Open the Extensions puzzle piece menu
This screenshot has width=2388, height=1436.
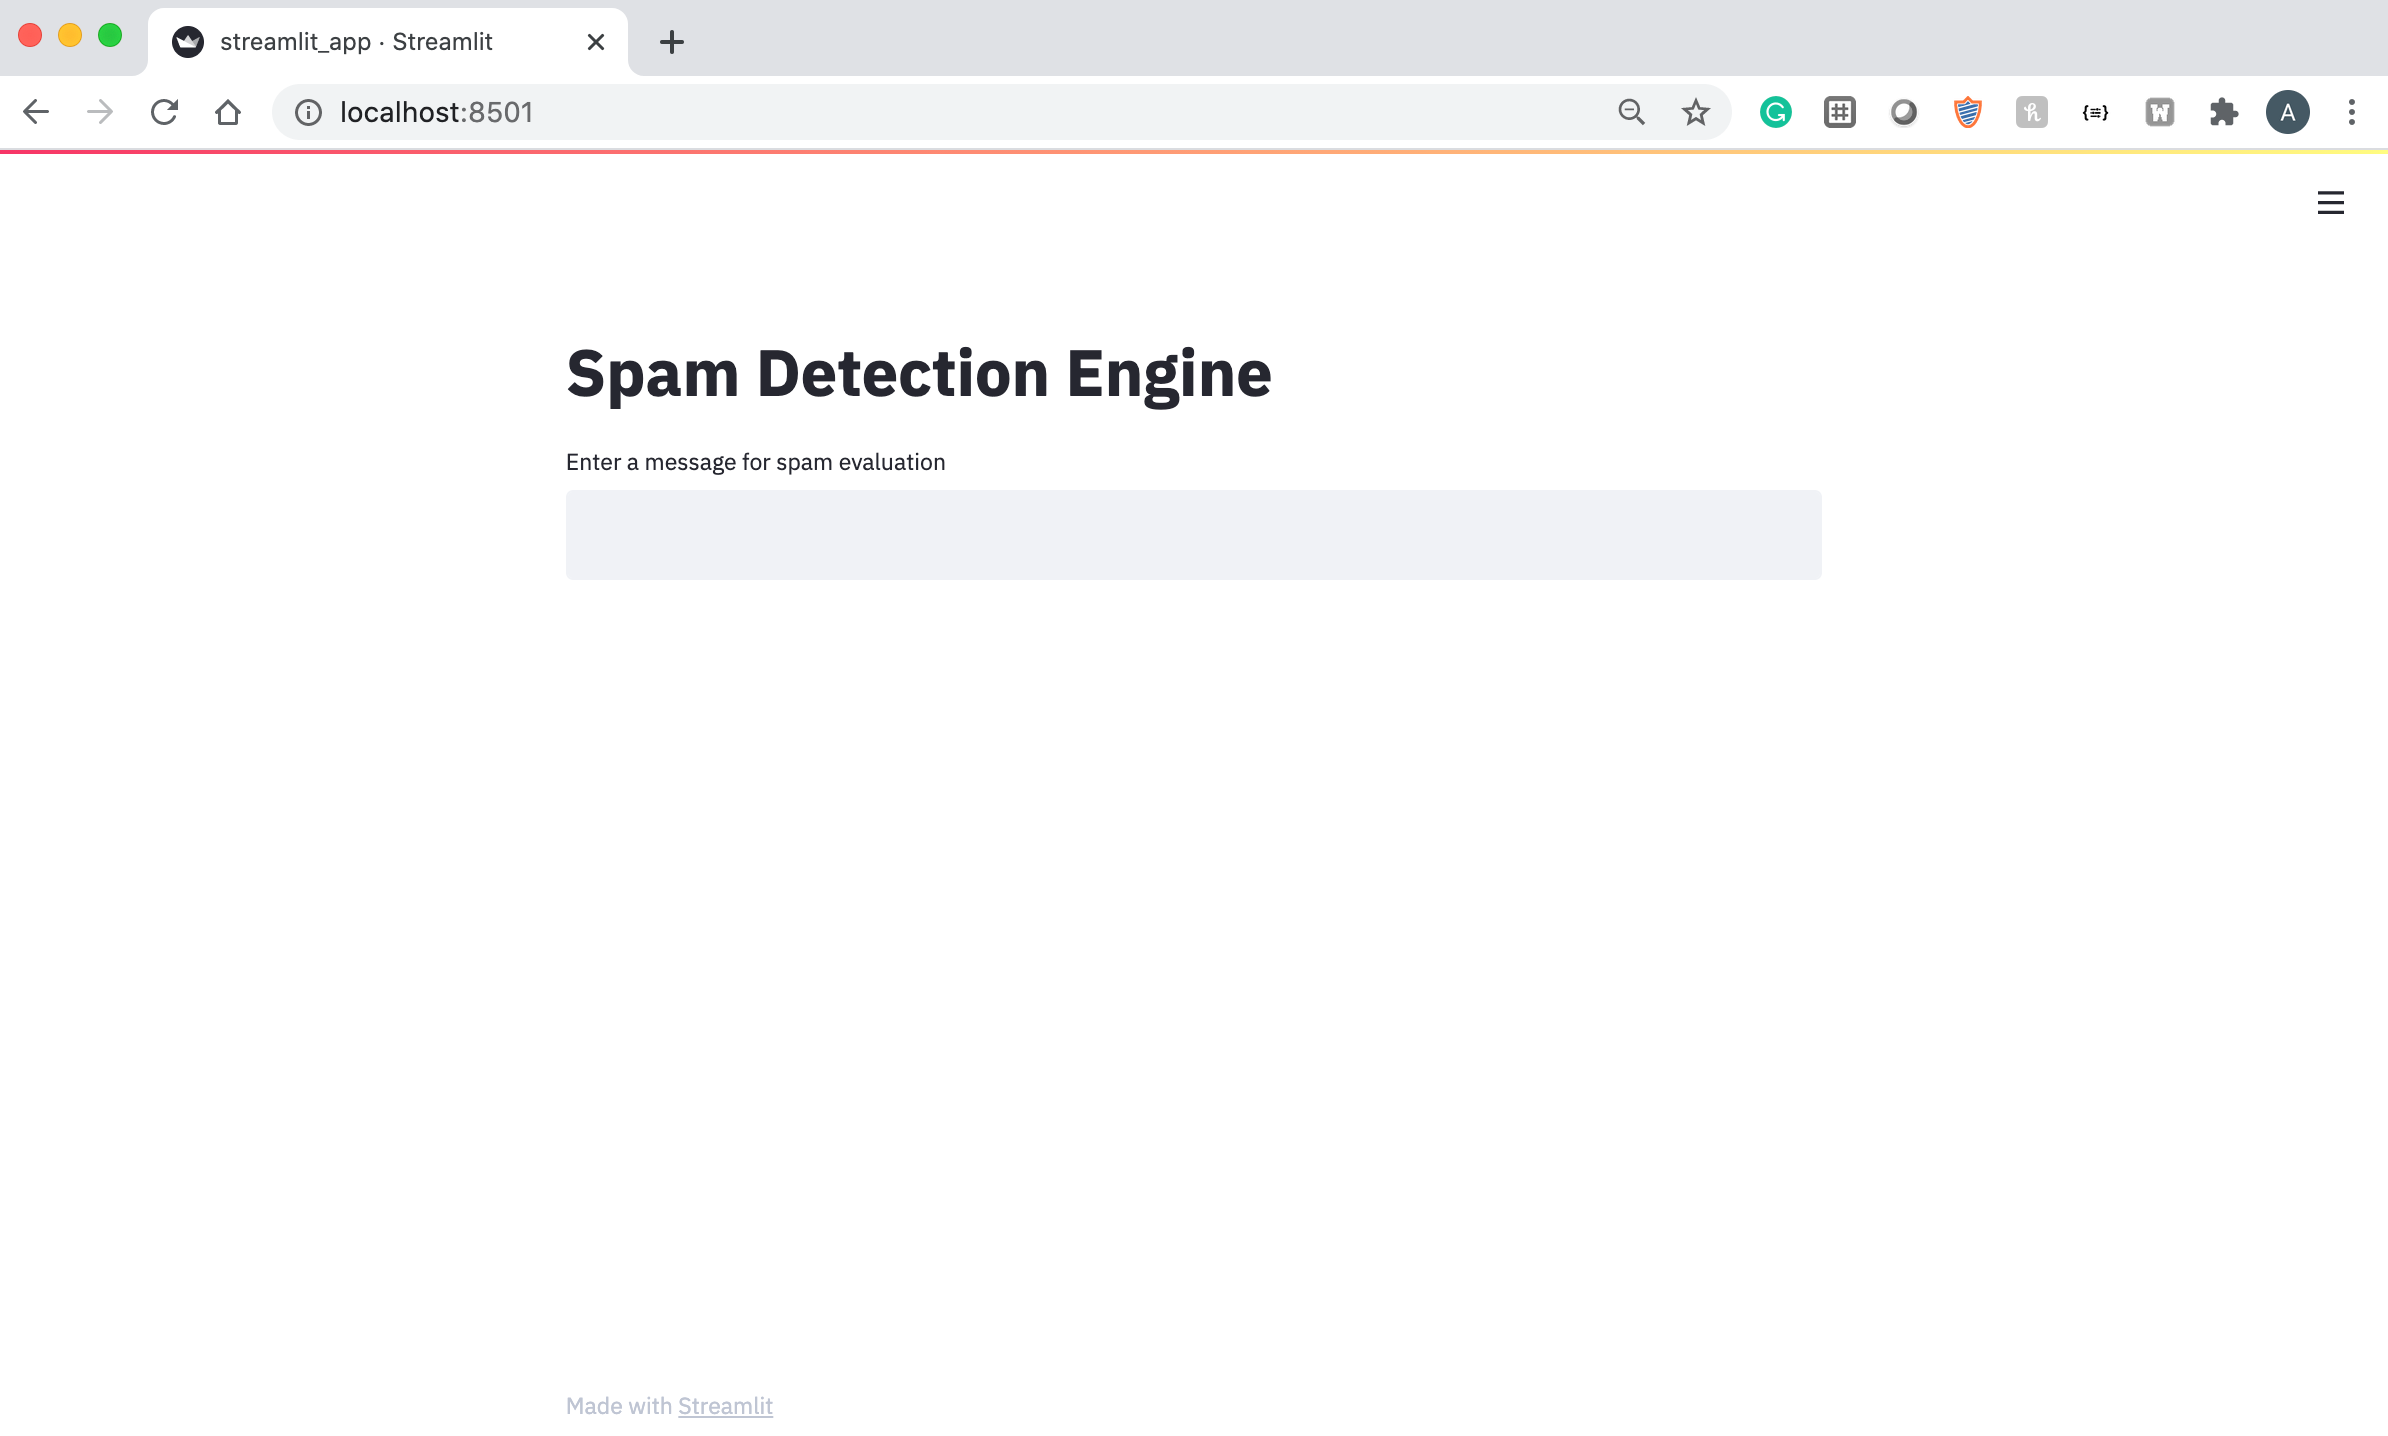click(2223, 112)
